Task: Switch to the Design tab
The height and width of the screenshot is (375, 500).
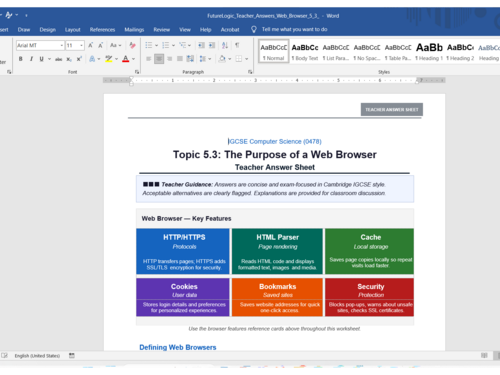Action: pyautogui.click(x=48, y=30)
